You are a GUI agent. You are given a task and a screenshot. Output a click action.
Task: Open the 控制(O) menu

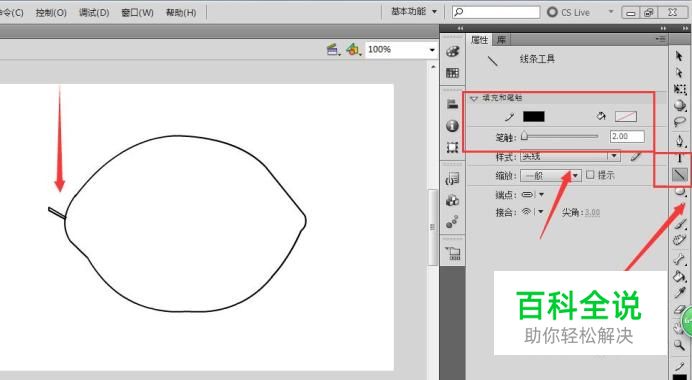[x=51, y=13]
